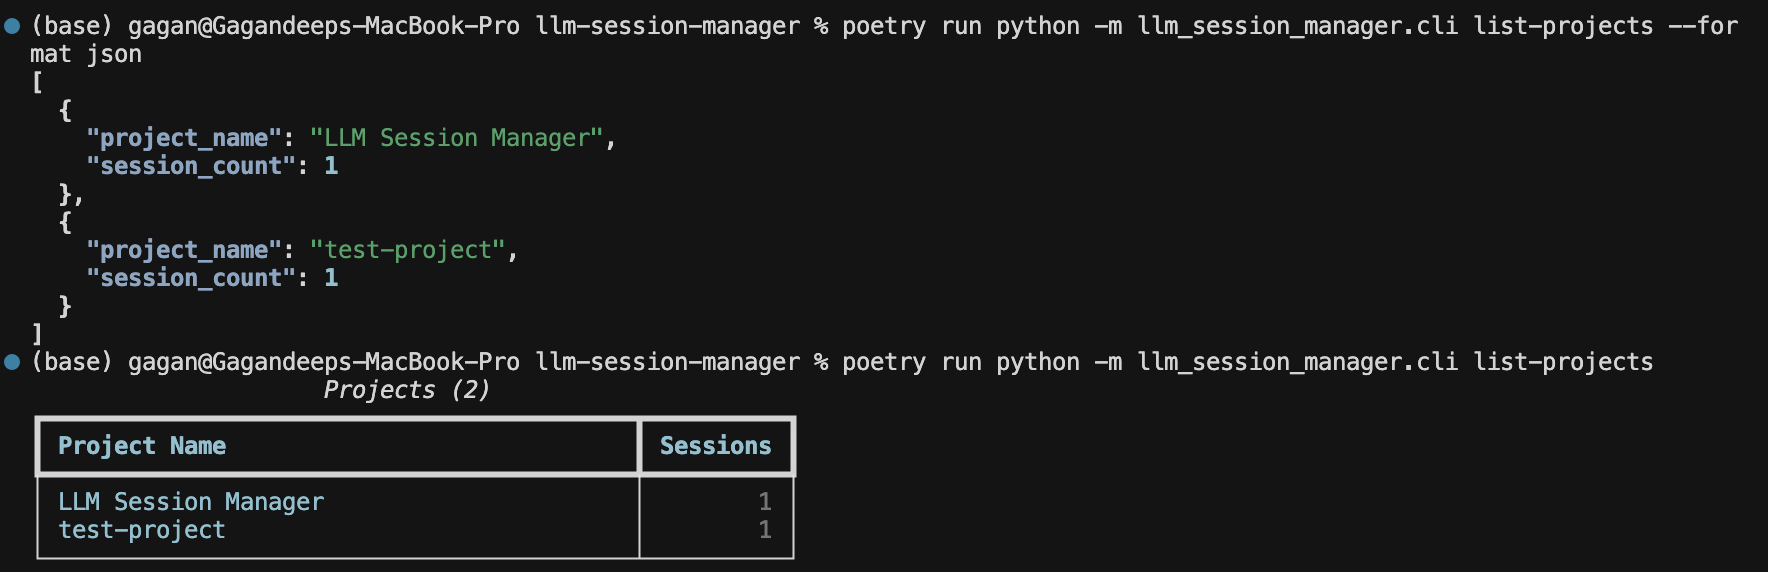This screenshot has height=572, width=1768.
Task: Click the session count for LLM Session Manager in the table
Action: pyautogui.click(x=764, y=502)
